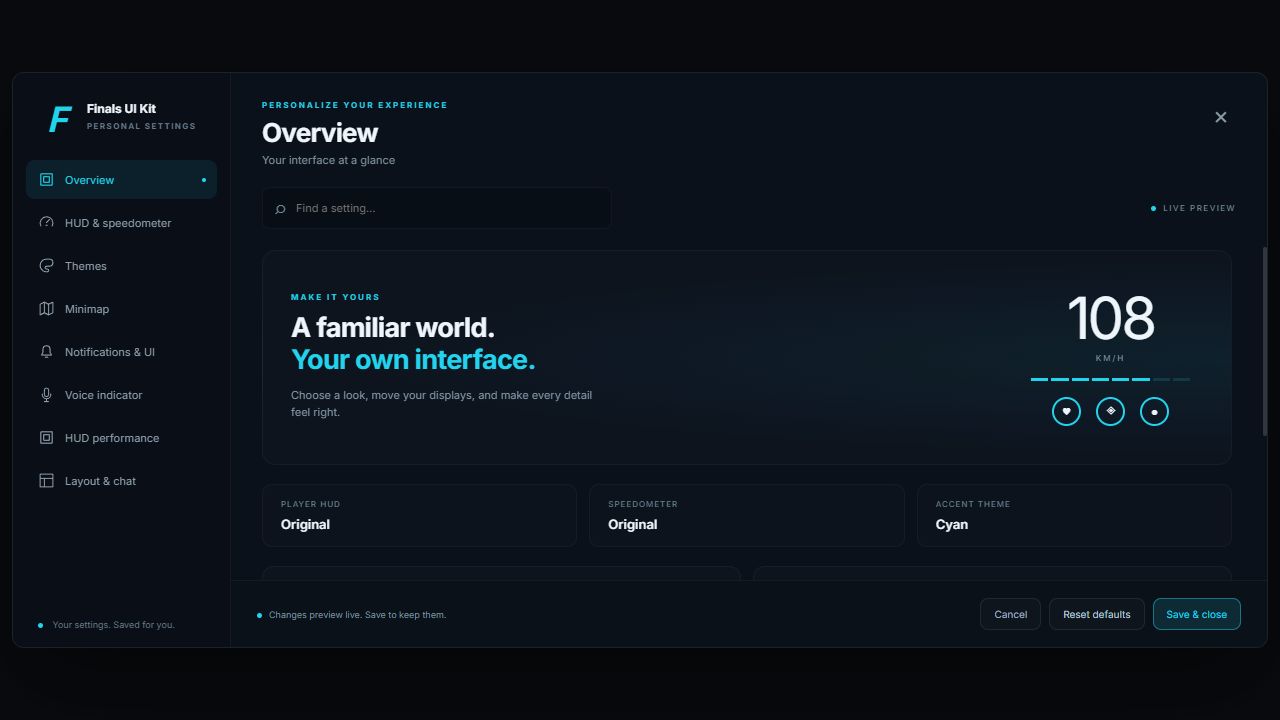Click the vertical scrollbar in content area
Image resolution: width=1280 pixels, height=720 pixels.
tap(1265, 341)
